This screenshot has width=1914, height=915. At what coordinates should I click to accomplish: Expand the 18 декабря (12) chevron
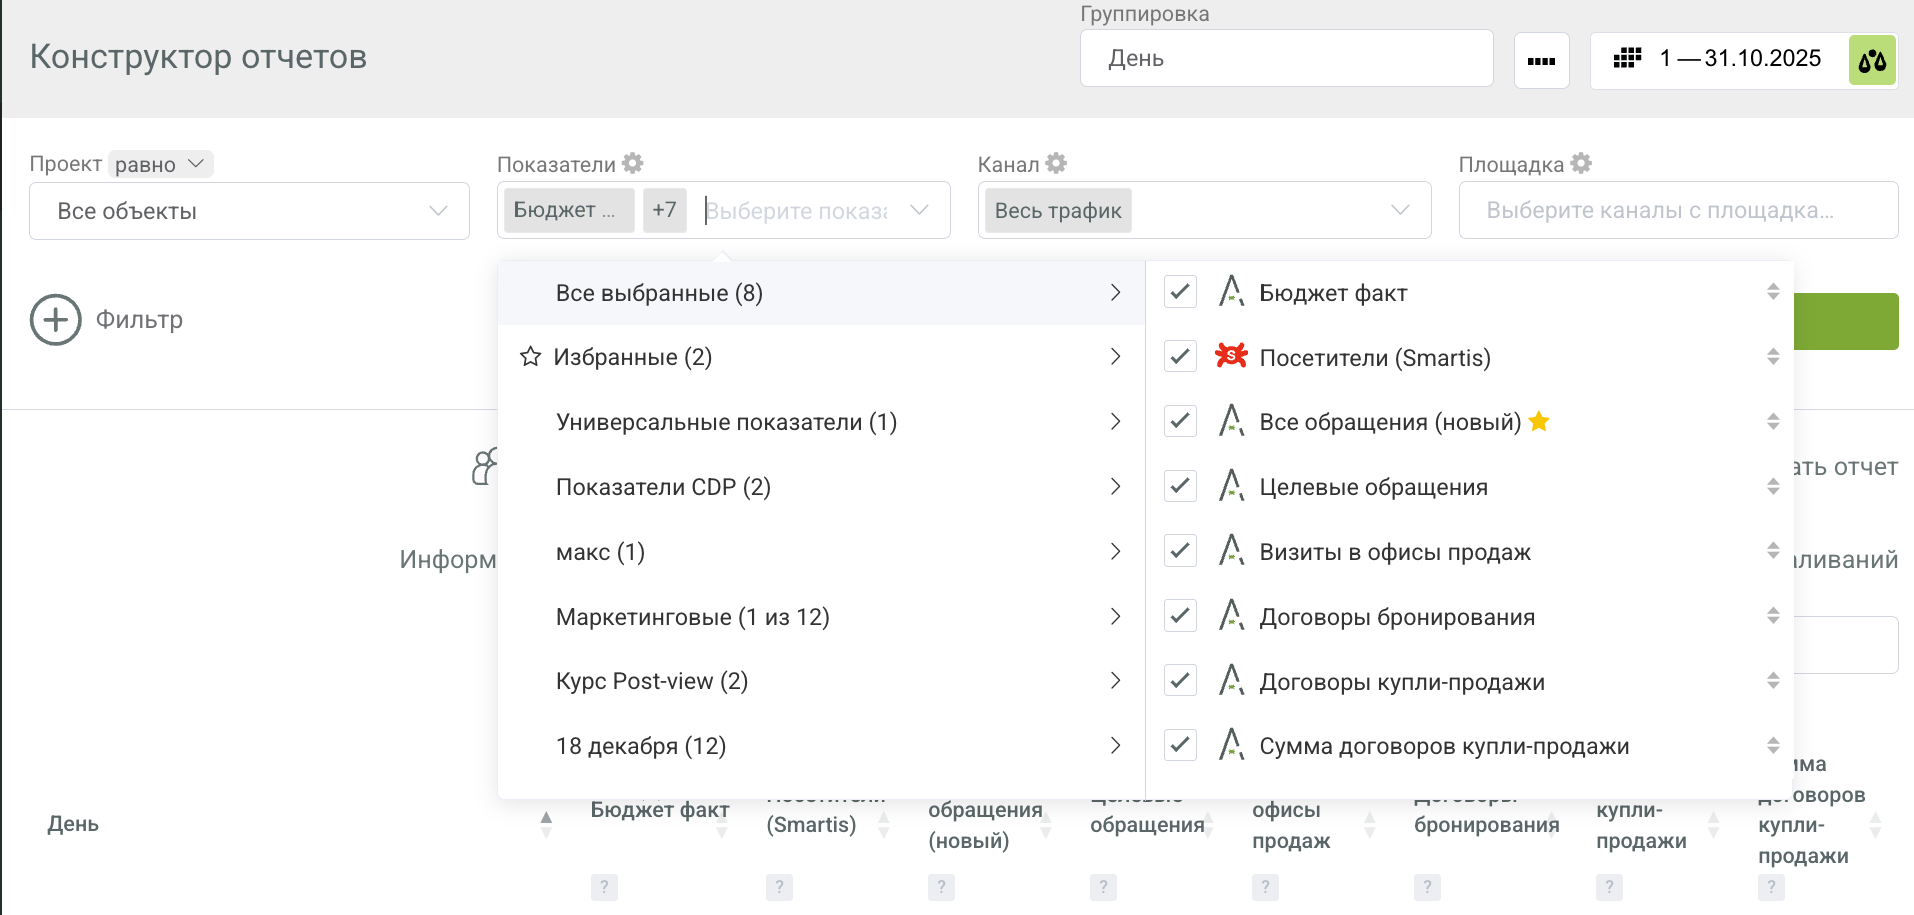click(x=1115, y=745)
